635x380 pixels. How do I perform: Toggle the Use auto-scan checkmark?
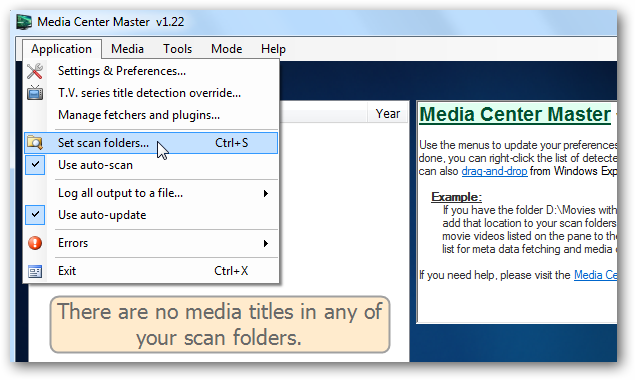coord(35,165)
